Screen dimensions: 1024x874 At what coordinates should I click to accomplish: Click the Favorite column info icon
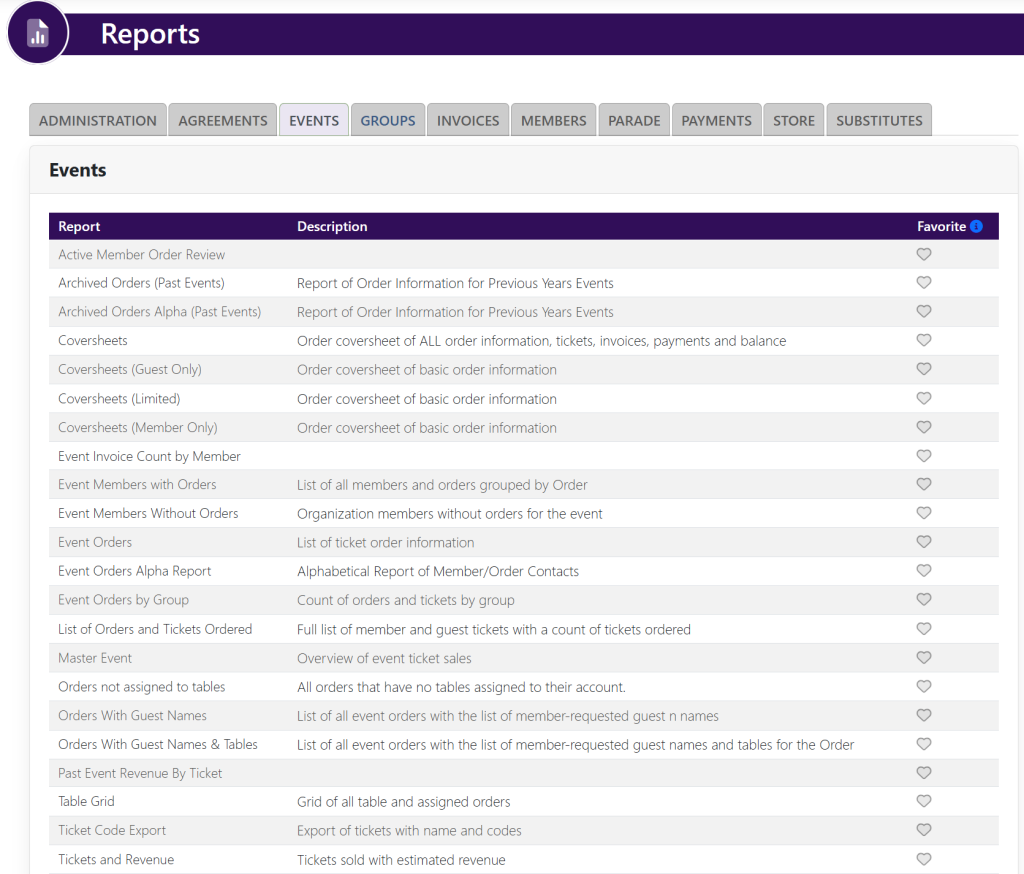[976, 227]
